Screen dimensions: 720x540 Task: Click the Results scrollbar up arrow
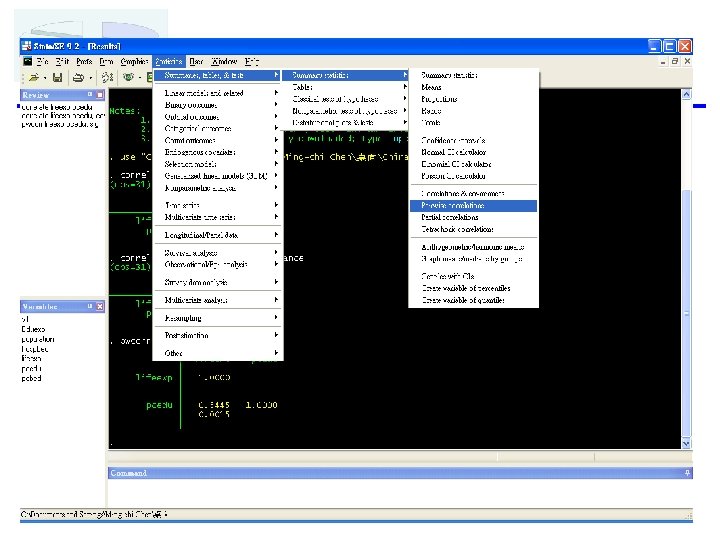click(x=686, y=95)
